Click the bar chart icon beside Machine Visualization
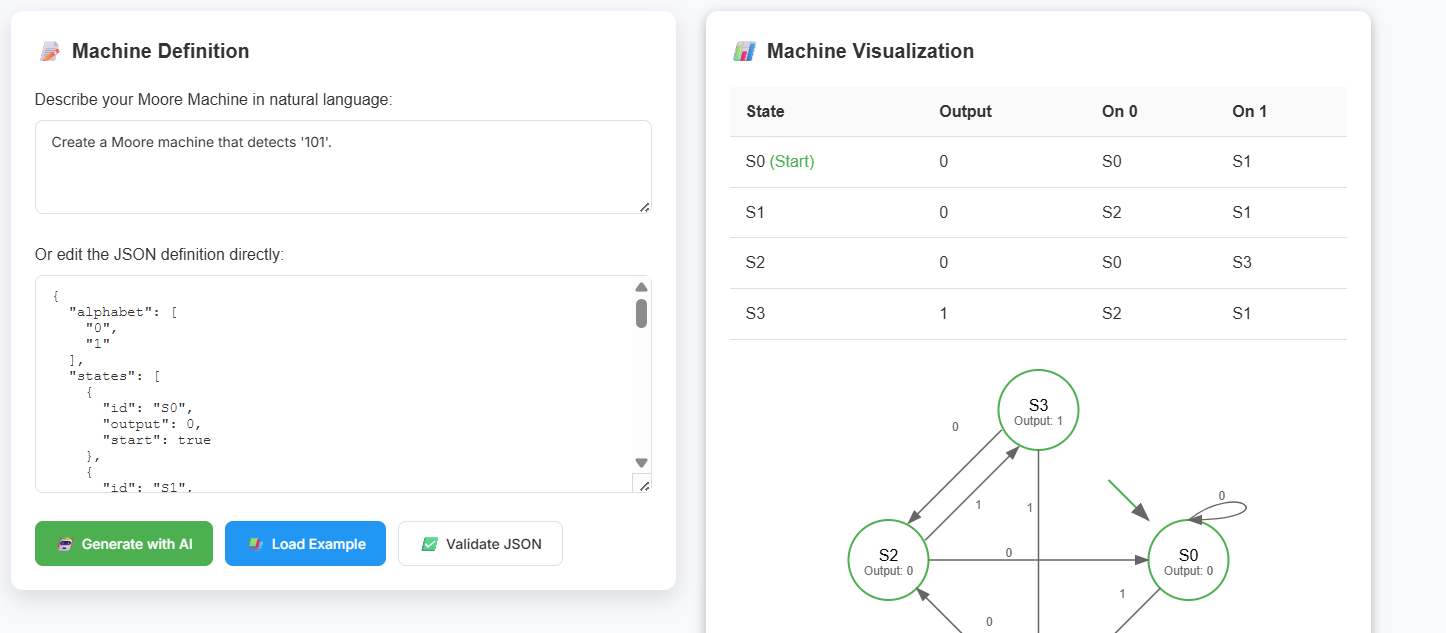The height and width of the screenshot is (633, 1446). pos(743,50)
